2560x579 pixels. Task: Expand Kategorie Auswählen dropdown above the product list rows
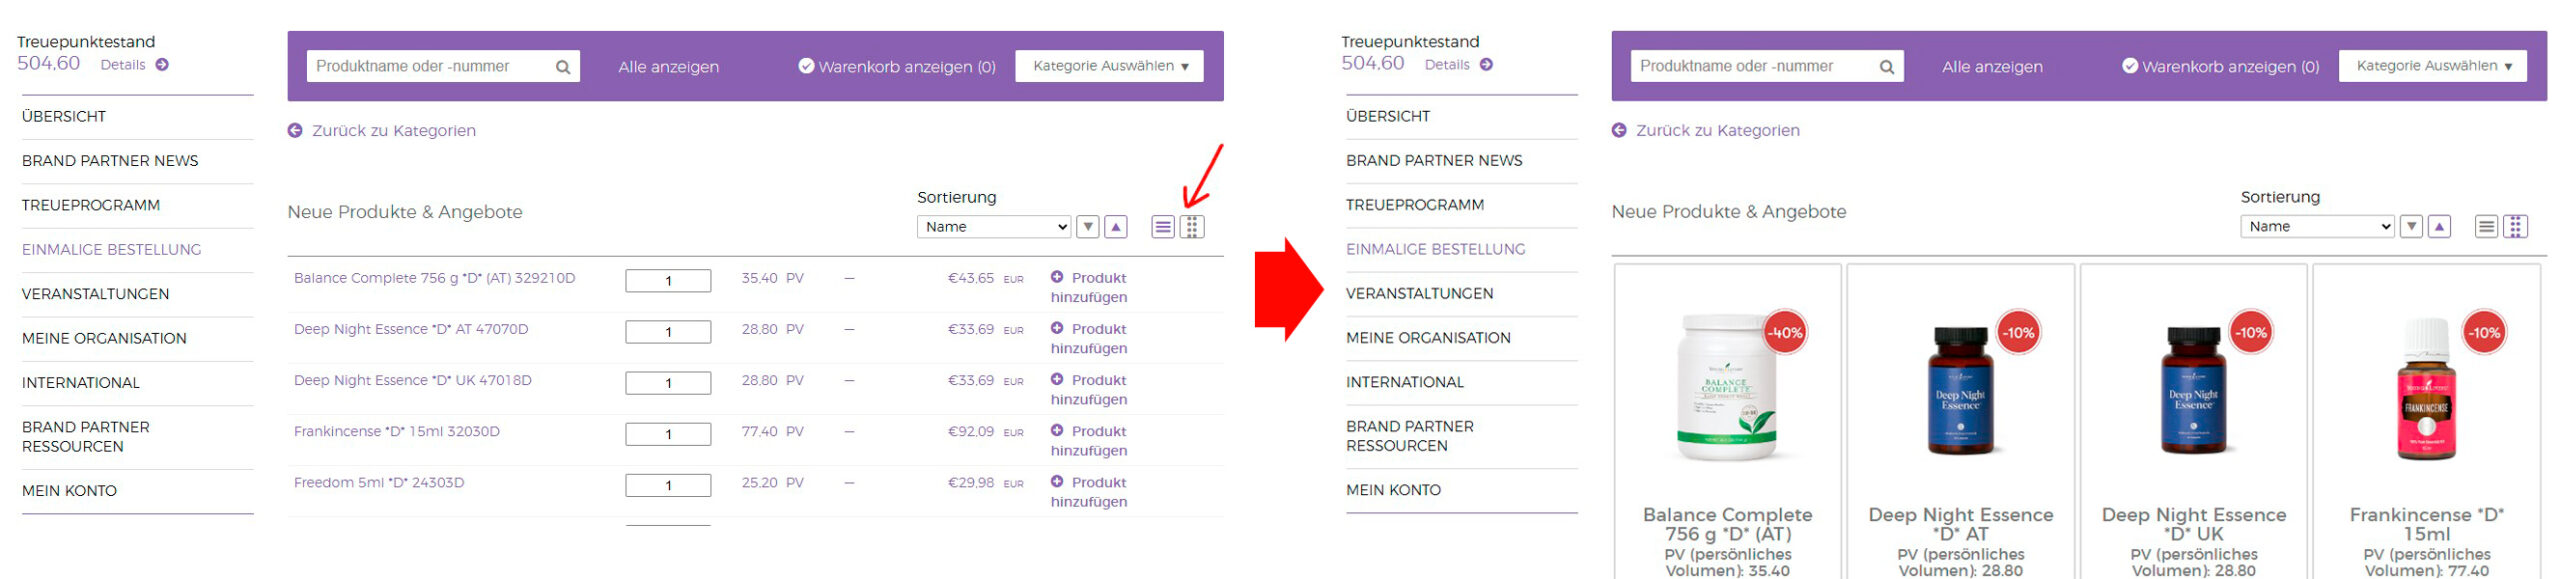coord(1108,66)
